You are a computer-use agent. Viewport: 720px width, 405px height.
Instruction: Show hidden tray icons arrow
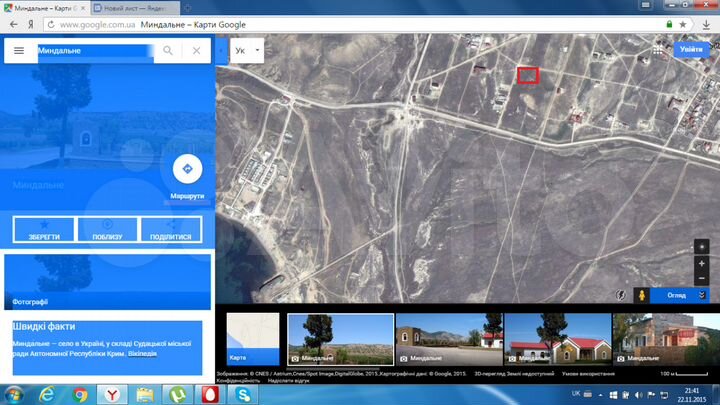coord(600,395)
